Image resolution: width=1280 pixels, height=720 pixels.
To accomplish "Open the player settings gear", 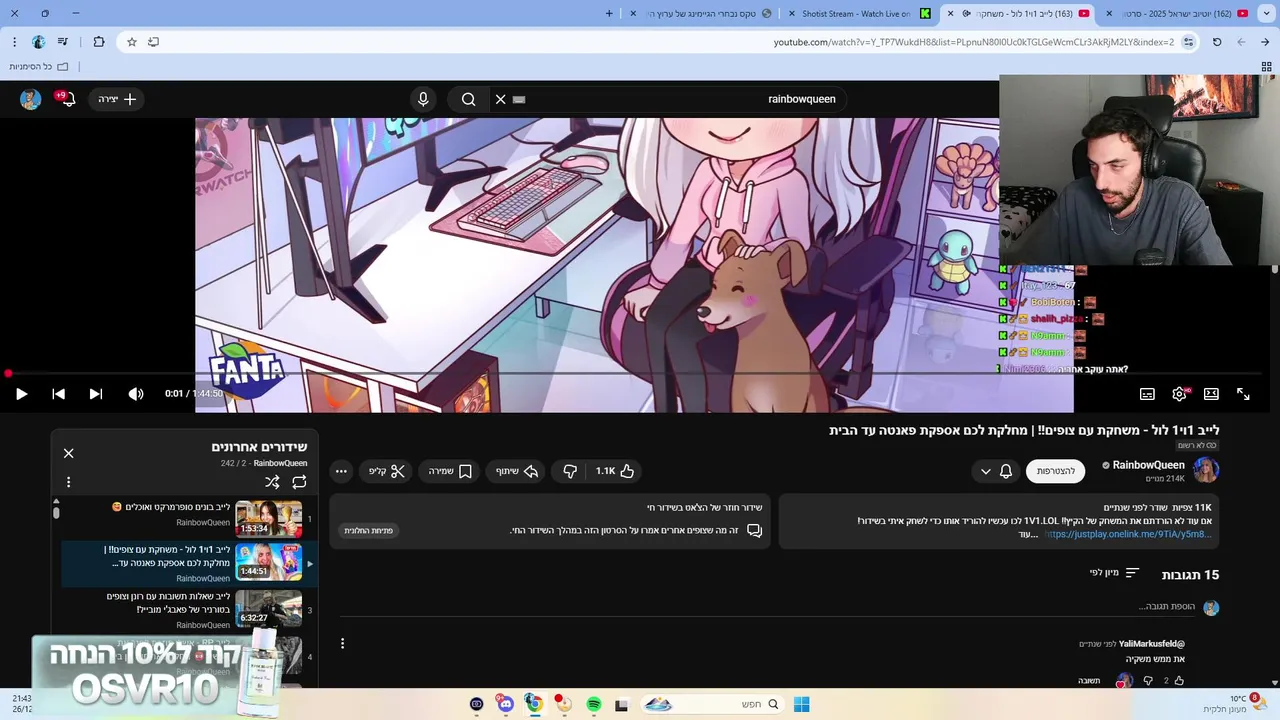I will (1179, 394).
